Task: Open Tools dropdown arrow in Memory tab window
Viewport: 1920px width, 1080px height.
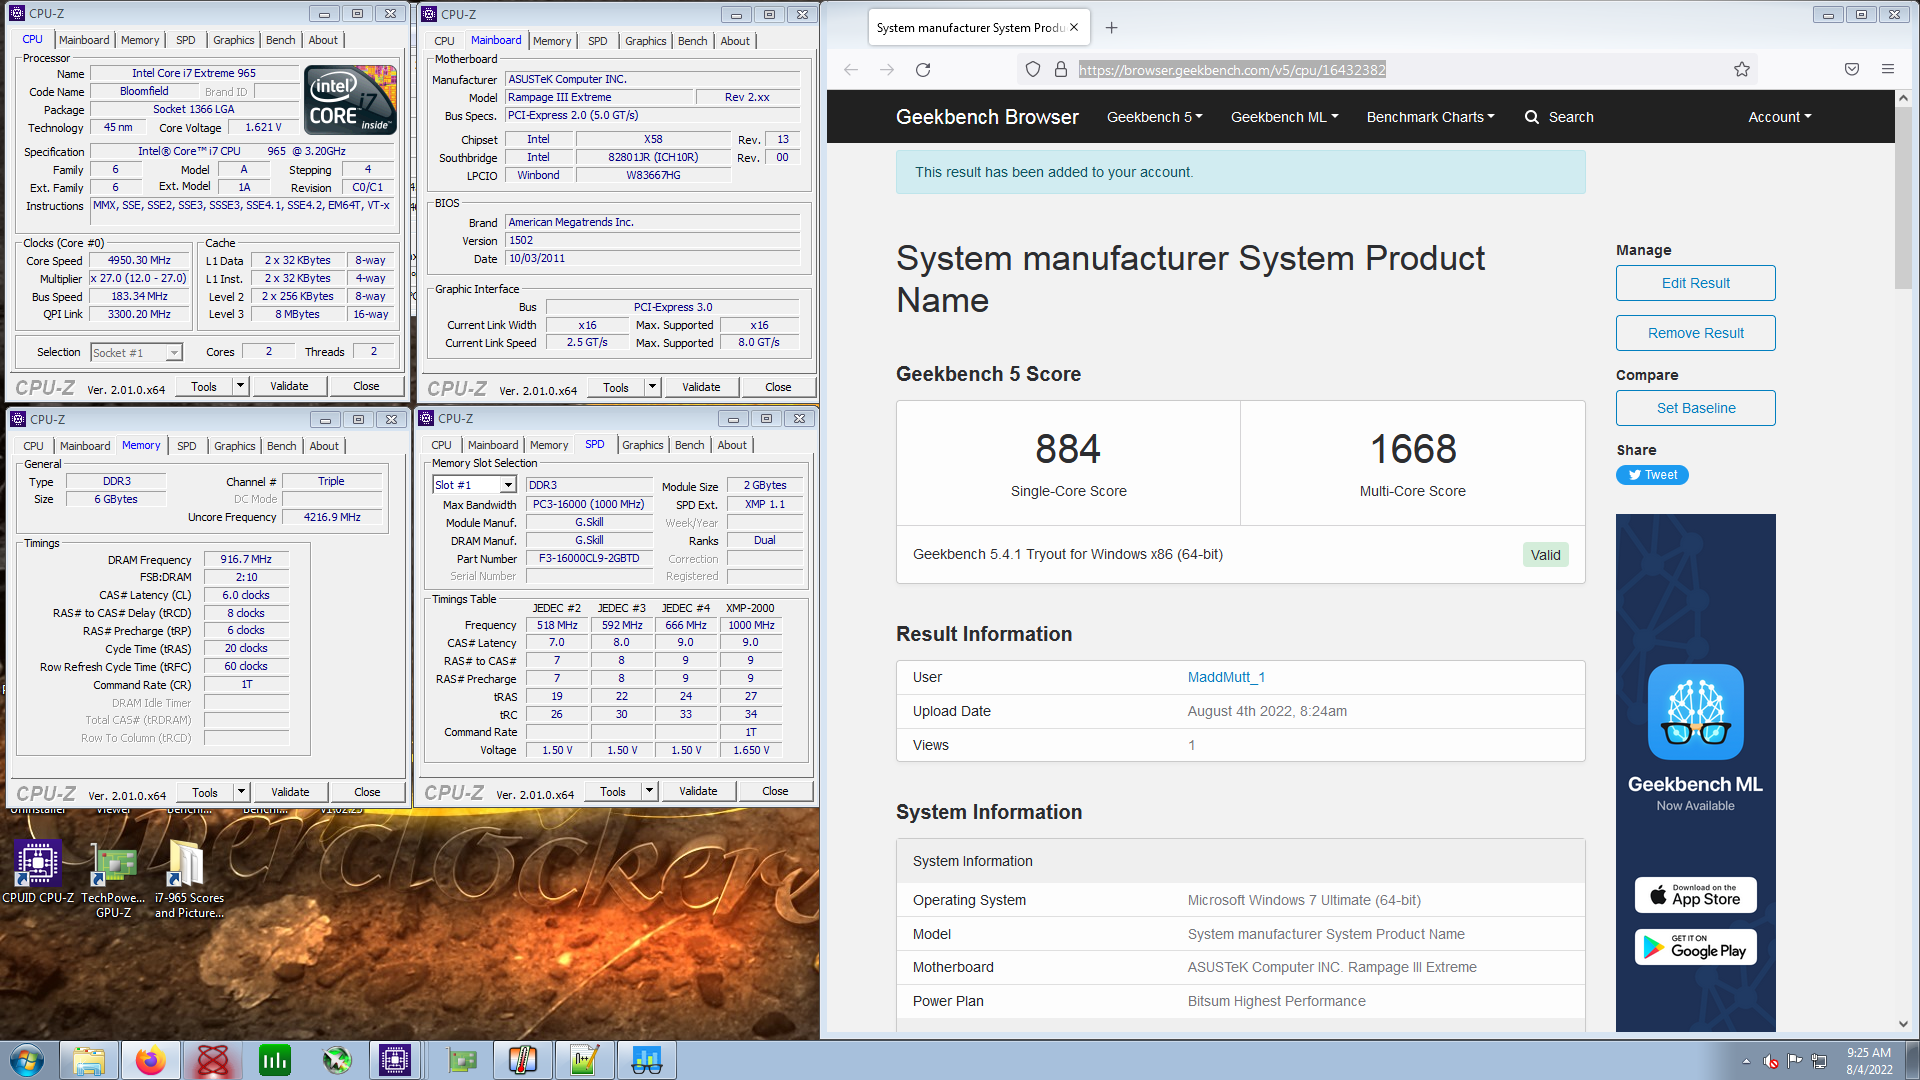Action: [241, 792]
